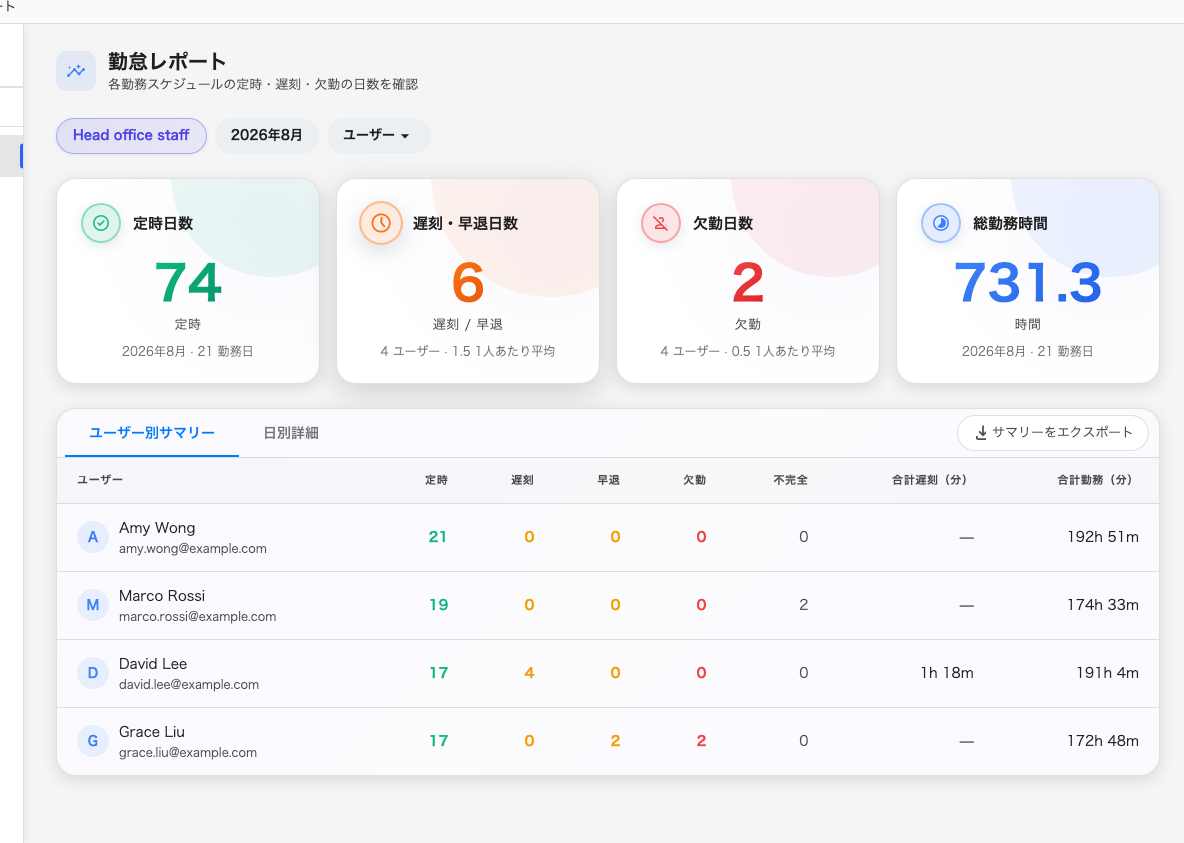The height and width of the screenshot is (843, 1184).
Task: Click Grace Liu's red absence count 2
Action: click(701, 741)
